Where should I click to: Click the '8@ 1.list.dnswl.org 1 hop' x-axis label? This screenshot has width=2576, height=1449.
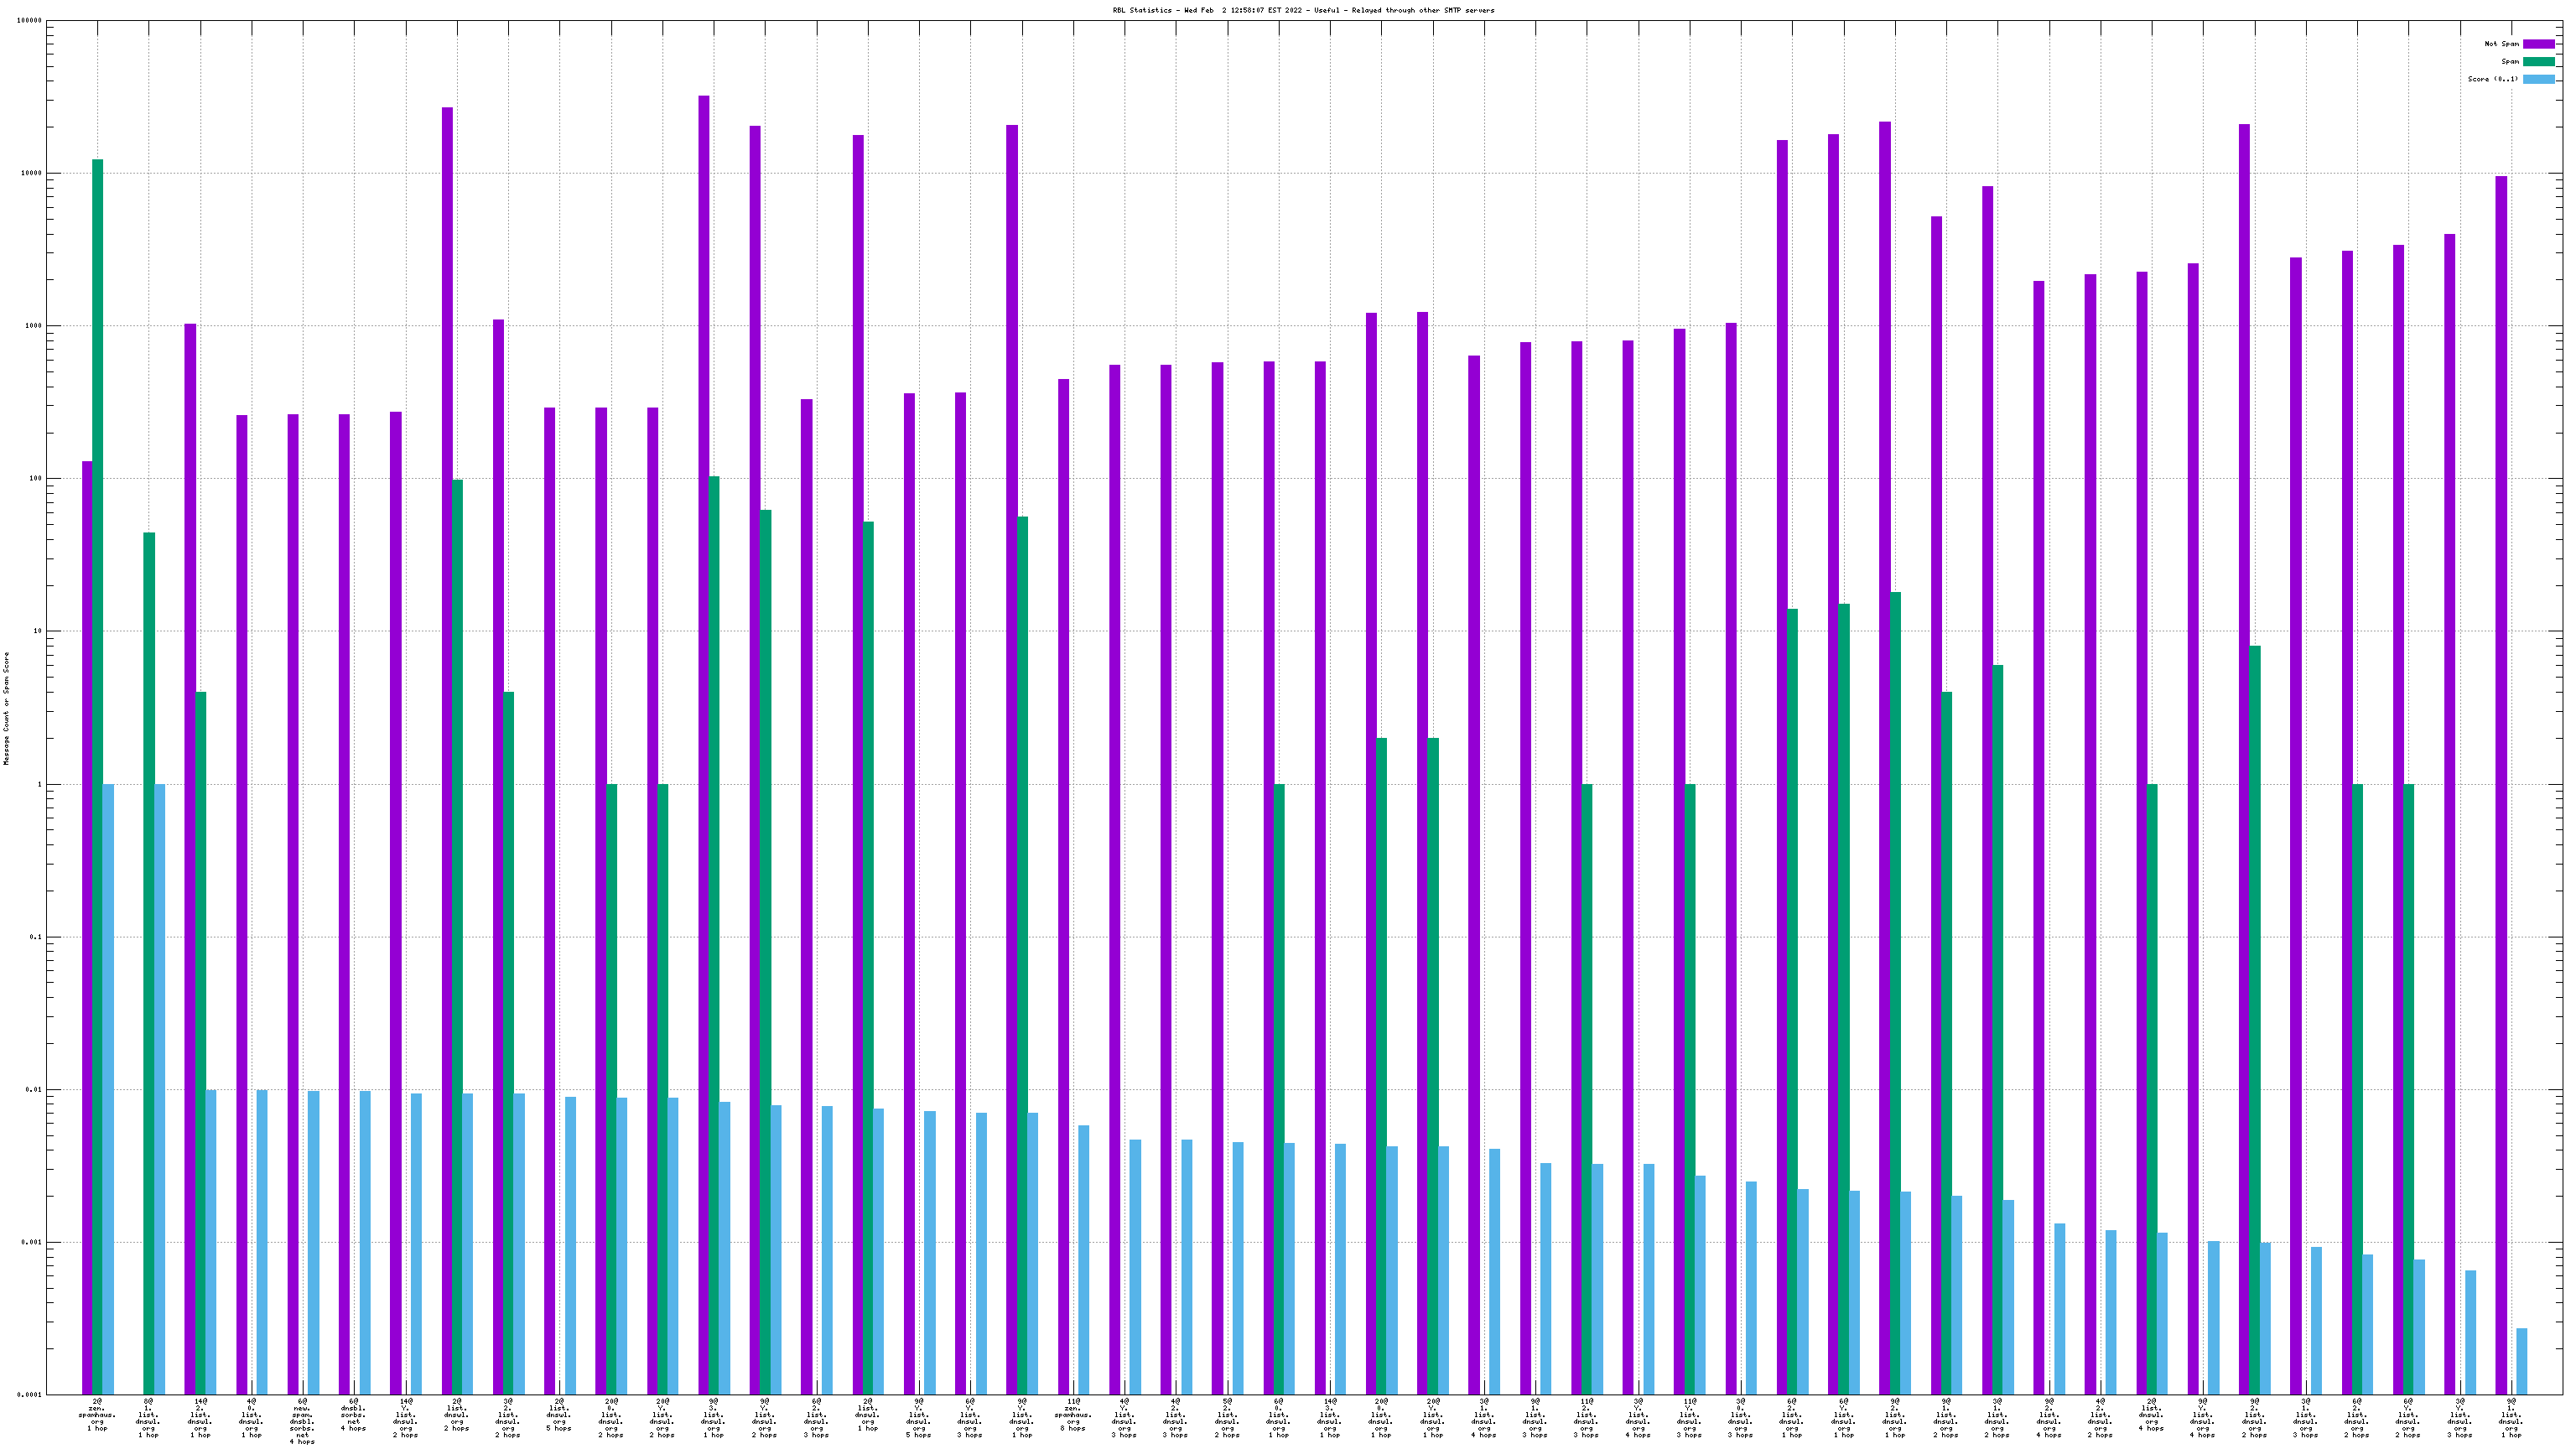click(x=148, y=1418)
